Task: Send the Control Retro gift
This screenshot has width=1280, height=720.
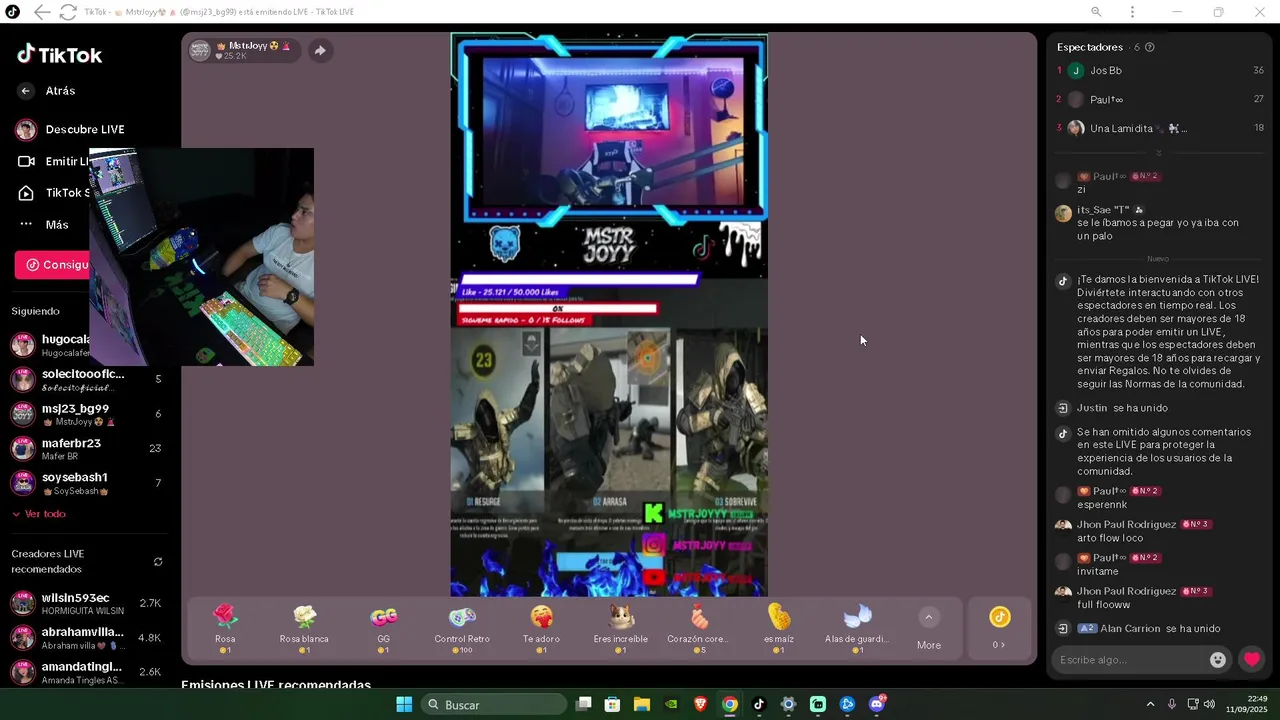Action: point(462,630)
